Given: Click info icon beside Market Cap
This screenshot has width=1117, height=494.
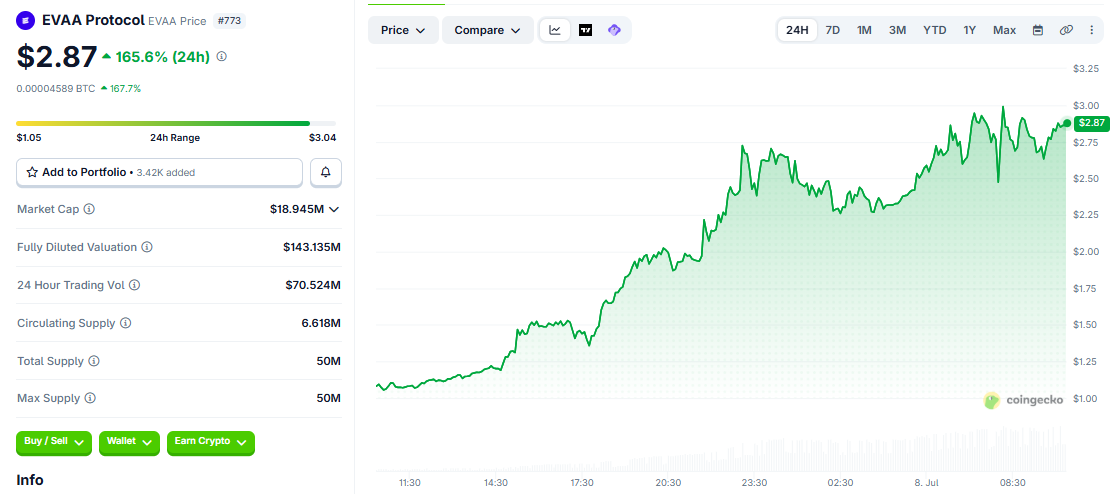Looking at the screenshot, I should 89,209.
